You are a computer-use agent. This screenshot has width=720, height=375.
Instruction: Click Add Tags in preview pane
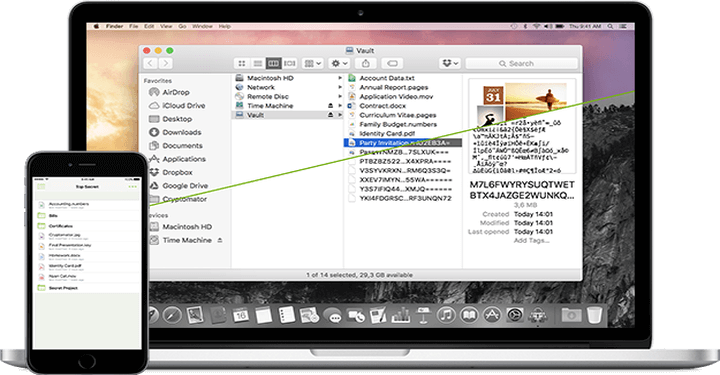click(531, 241)
